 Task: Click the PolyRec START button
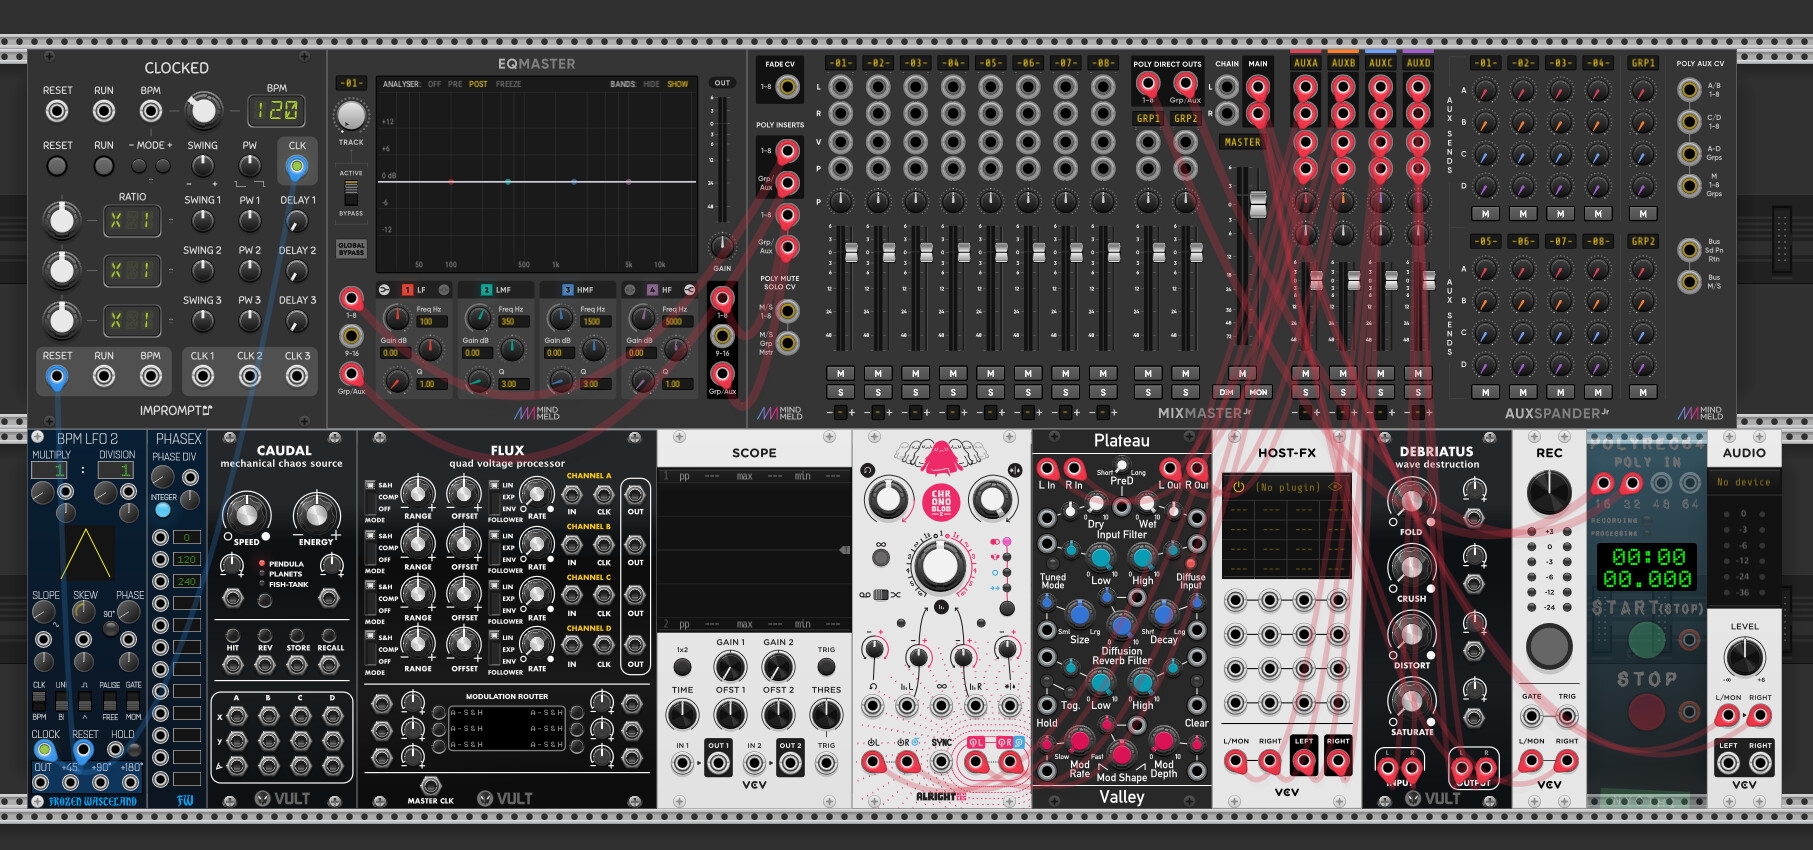(x=1647, y=638)
